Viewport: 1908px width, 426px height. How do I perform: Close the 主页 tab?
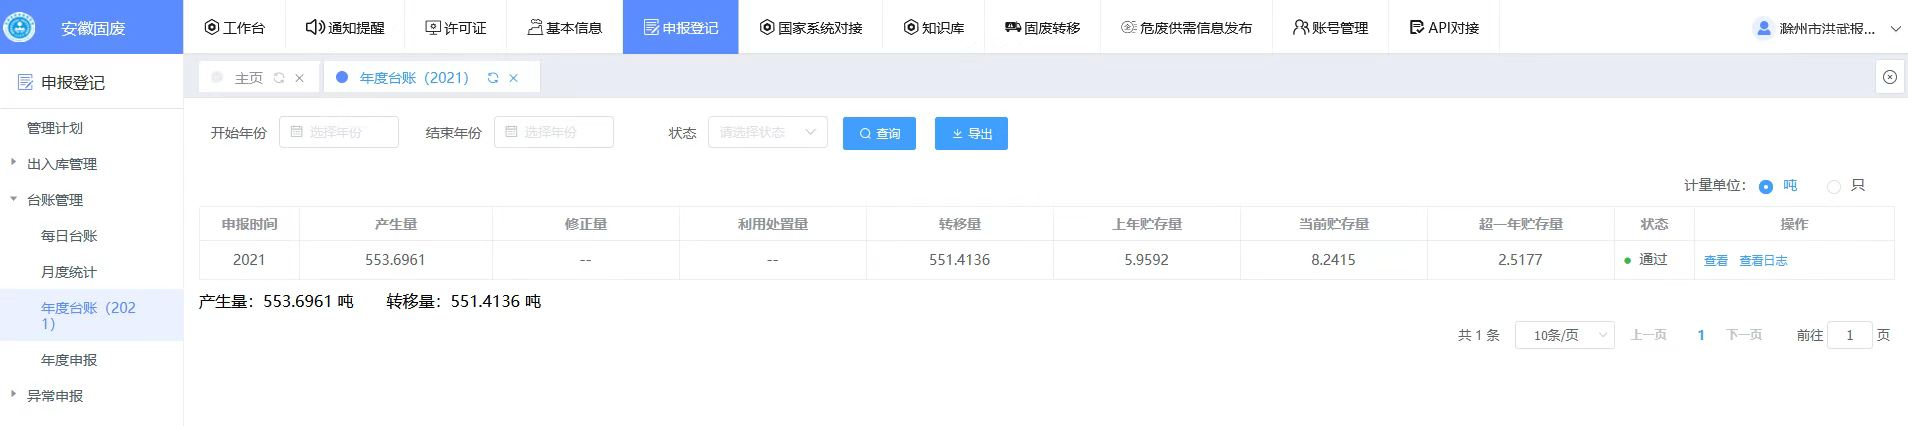tap(299, 78)
